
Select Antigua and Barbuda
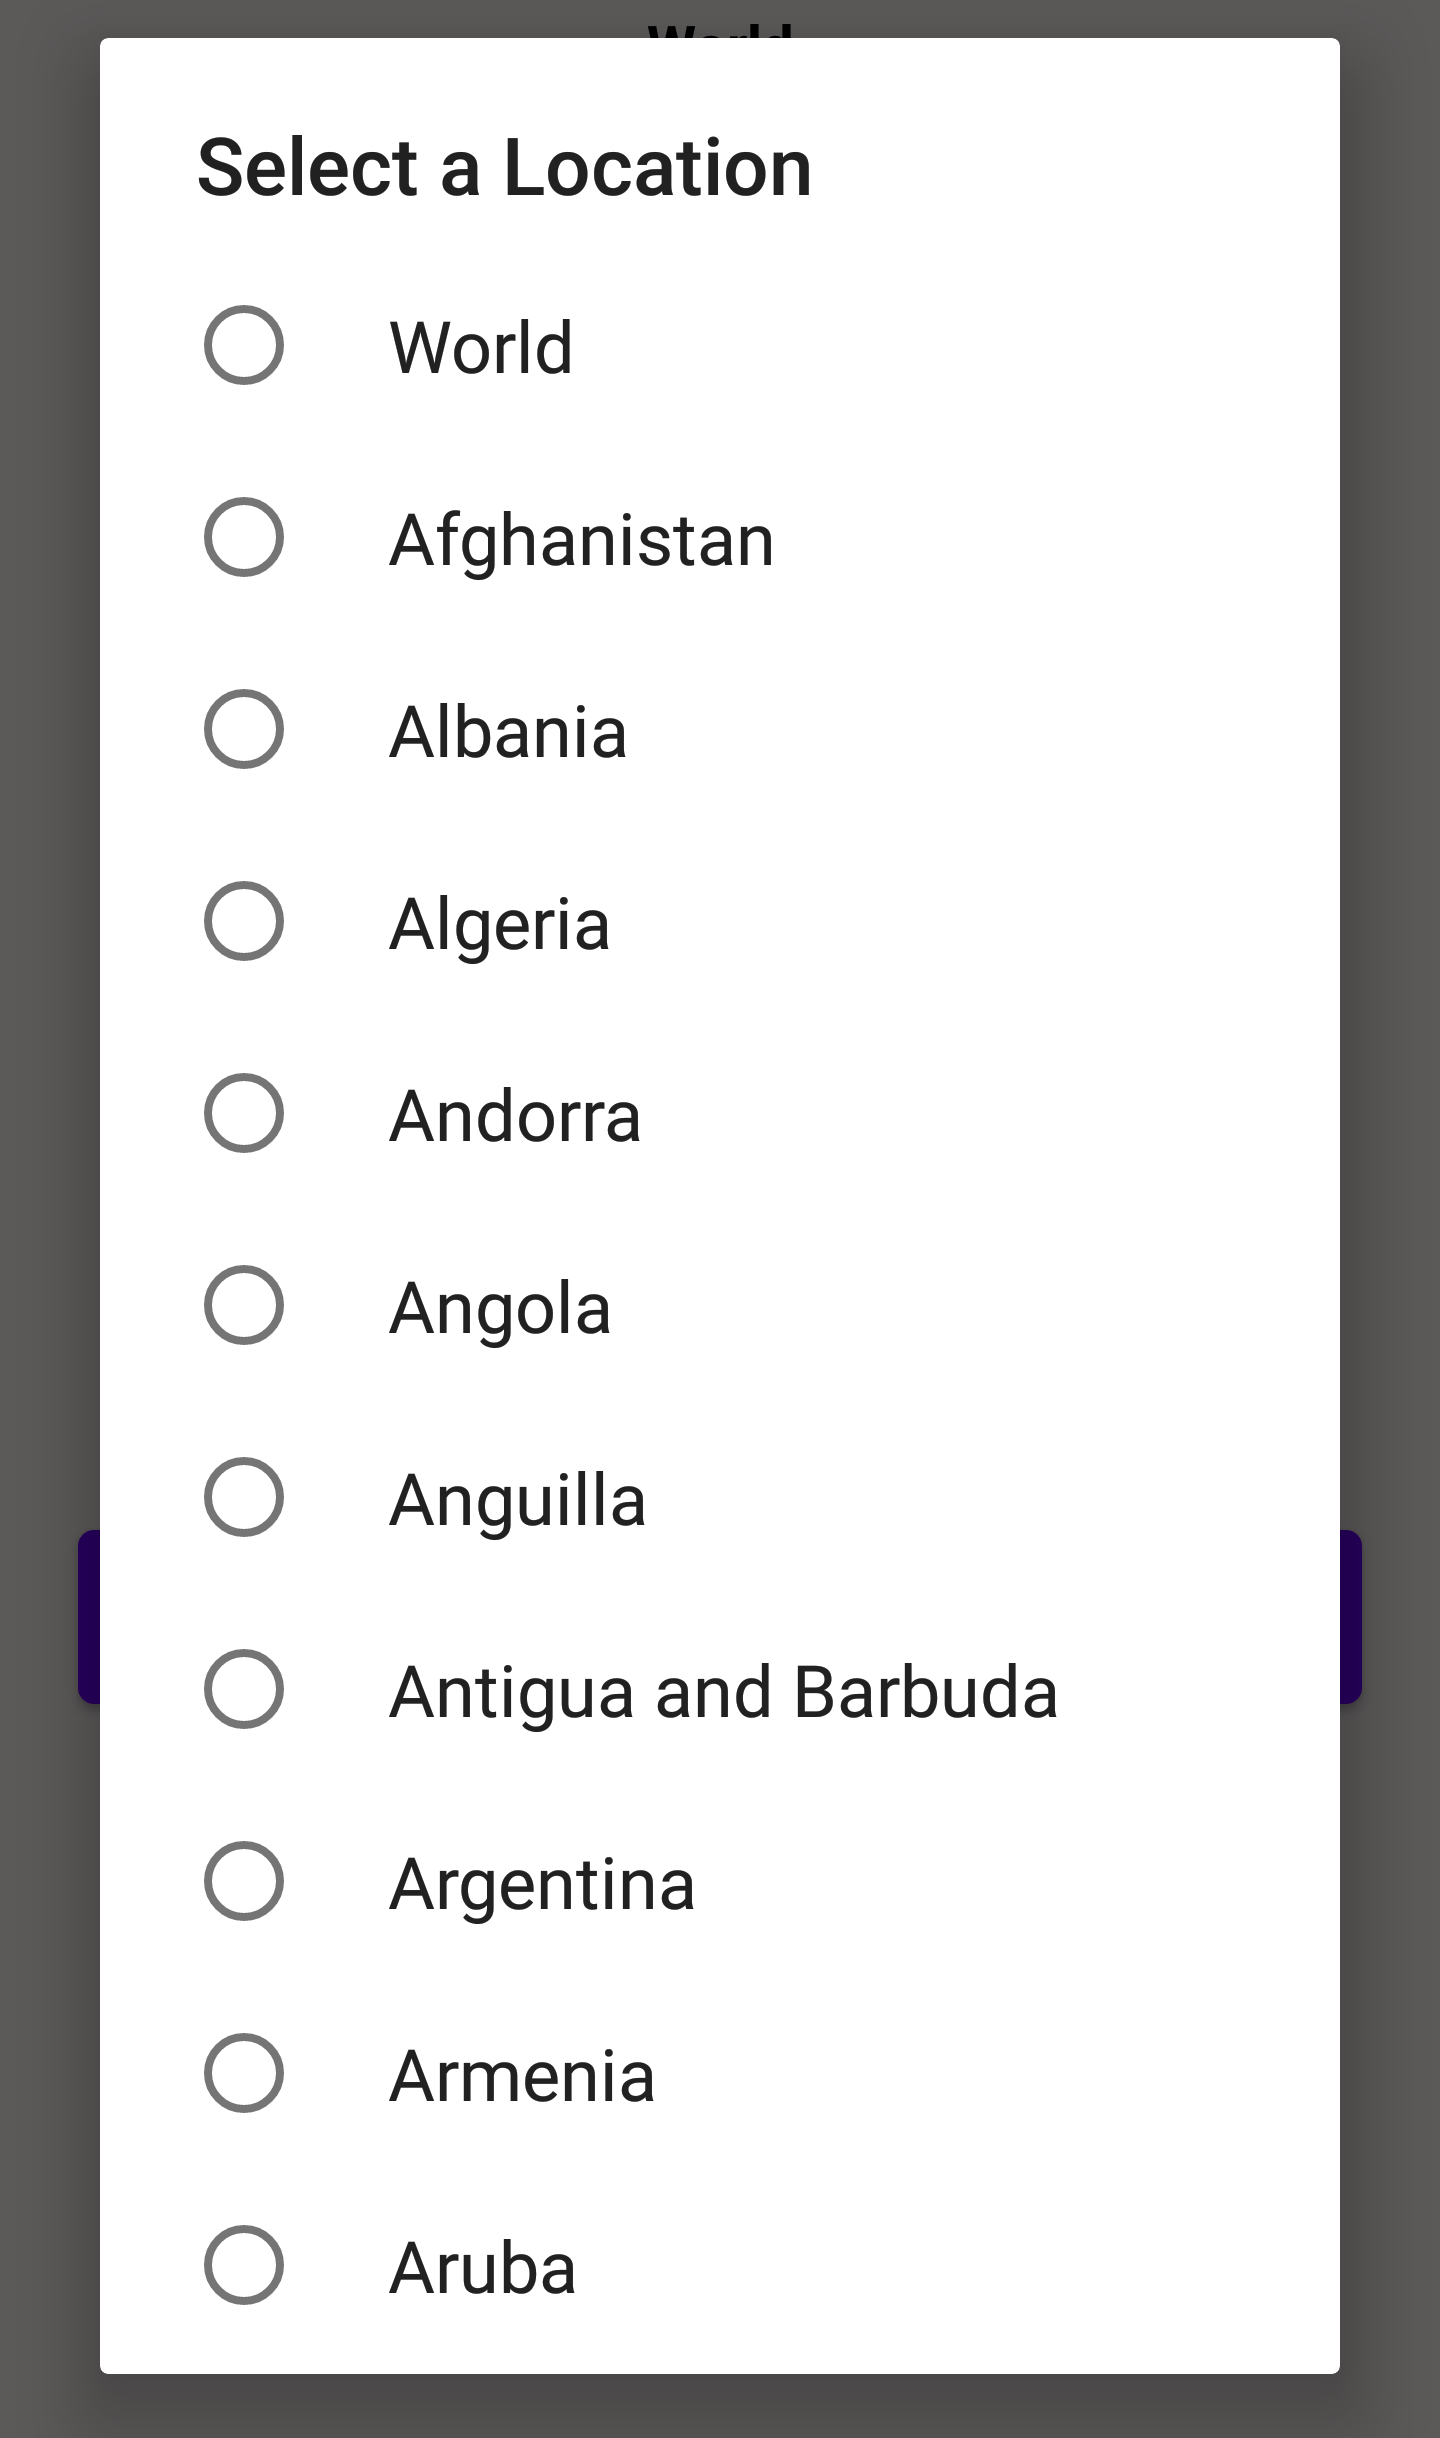[x=243, y=1690]
